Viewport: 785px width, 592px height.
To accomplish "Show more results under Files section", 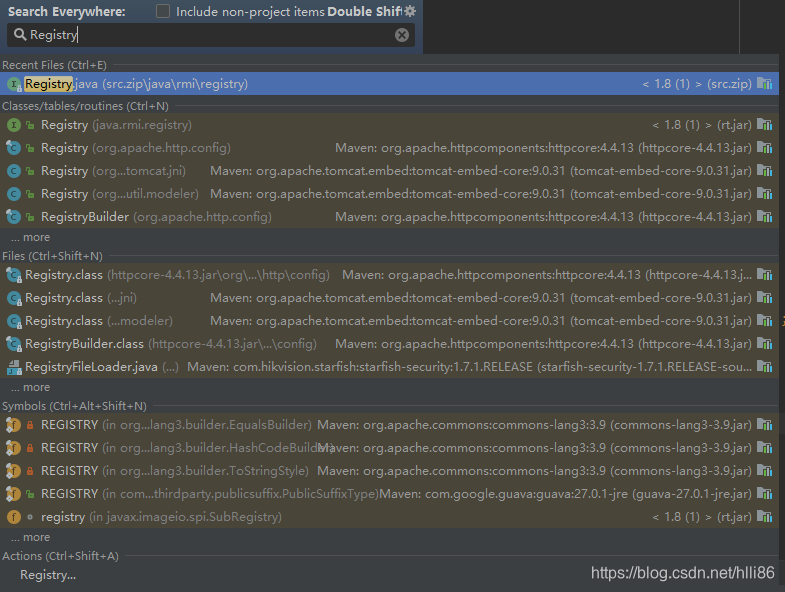I will (x=31, y=388).
